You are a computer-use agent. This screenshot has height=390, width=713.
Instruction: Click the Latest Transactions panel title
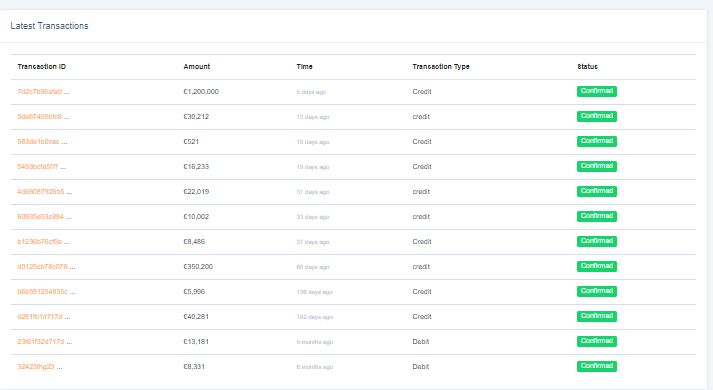point(49,26)
